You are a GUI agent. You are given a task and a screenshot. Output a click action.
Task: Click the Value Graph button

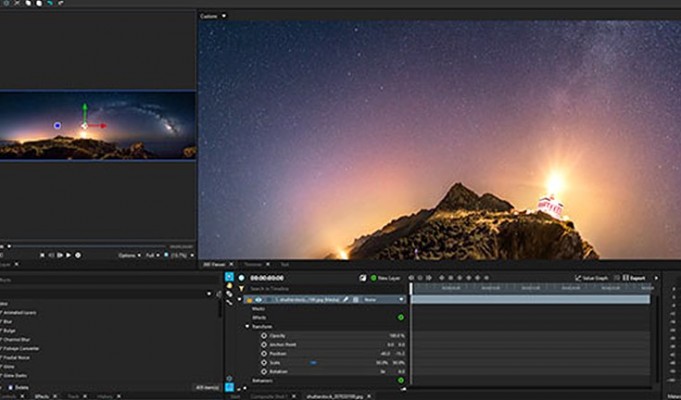pos(592,278)
